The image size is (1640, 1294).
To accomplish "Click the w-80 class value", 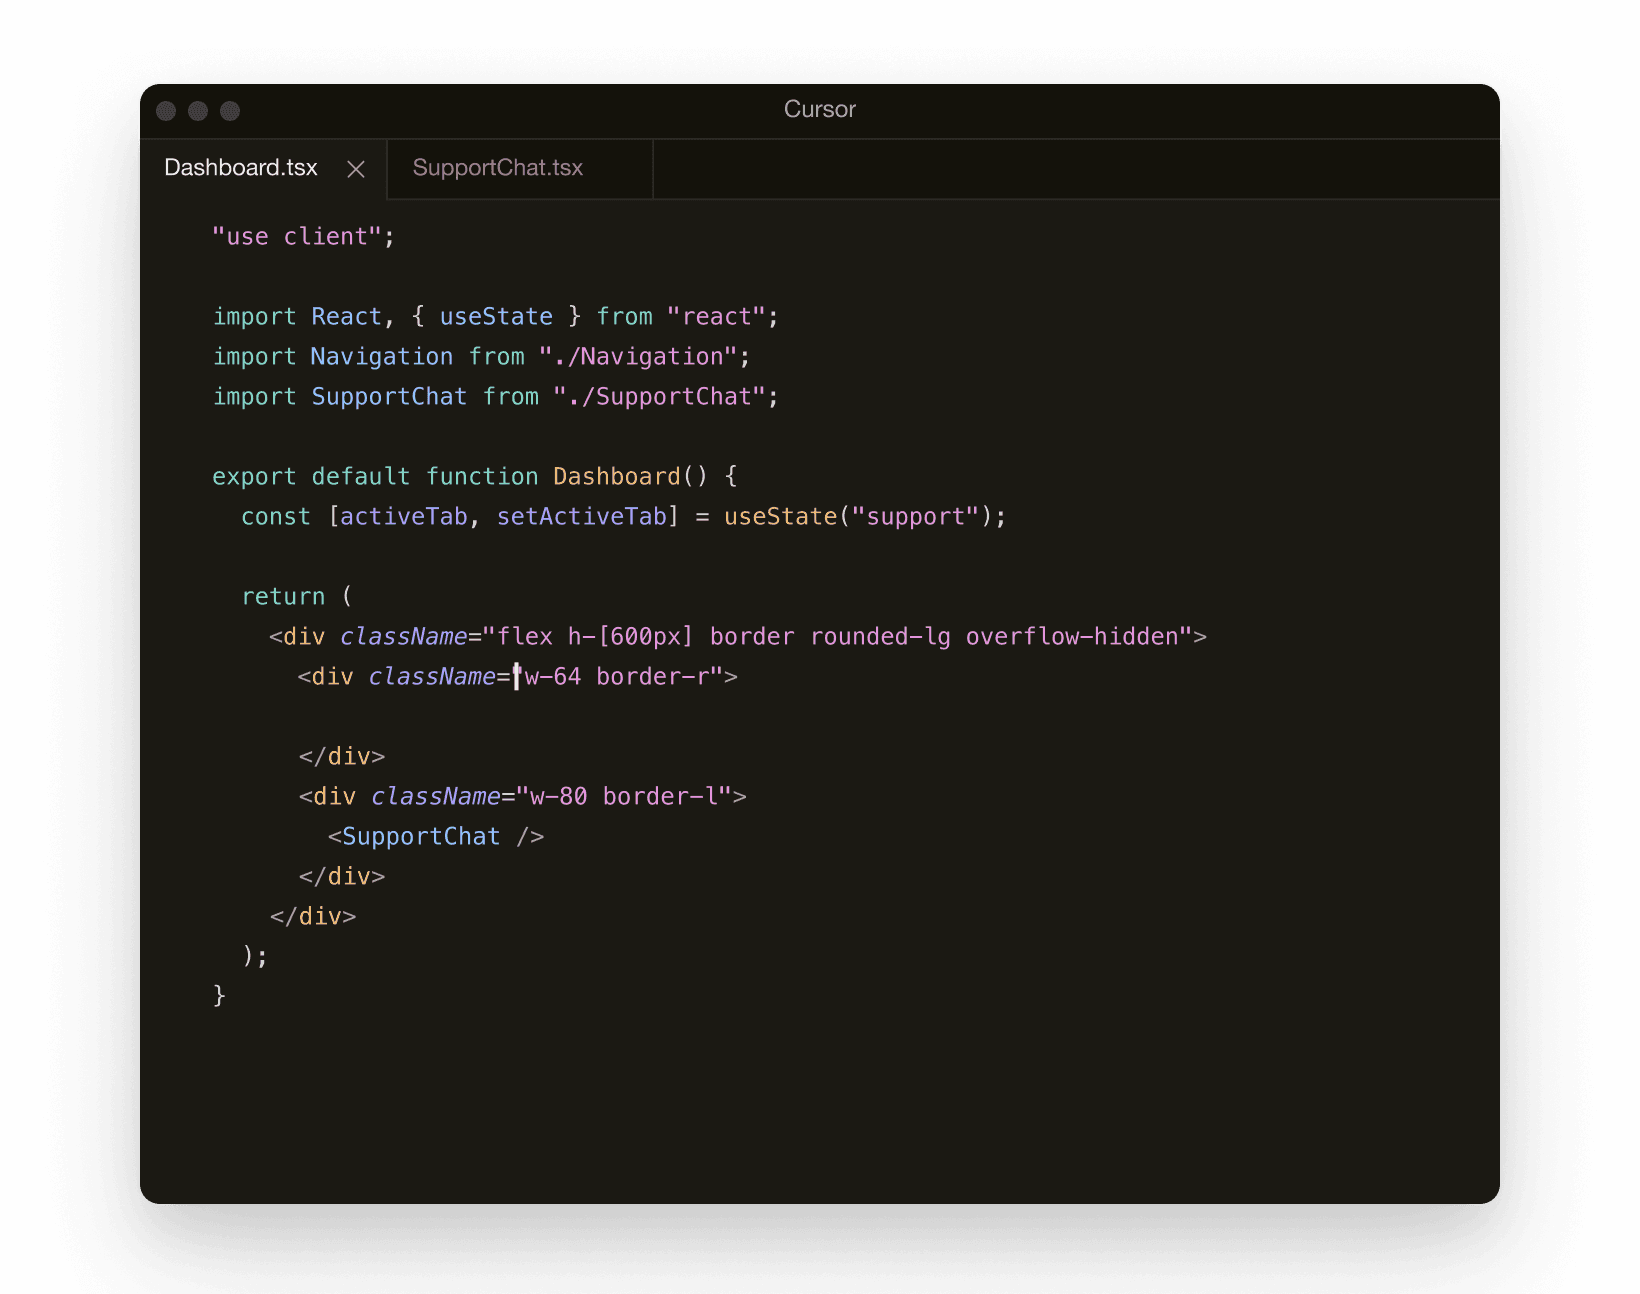I will pos(558,797).
